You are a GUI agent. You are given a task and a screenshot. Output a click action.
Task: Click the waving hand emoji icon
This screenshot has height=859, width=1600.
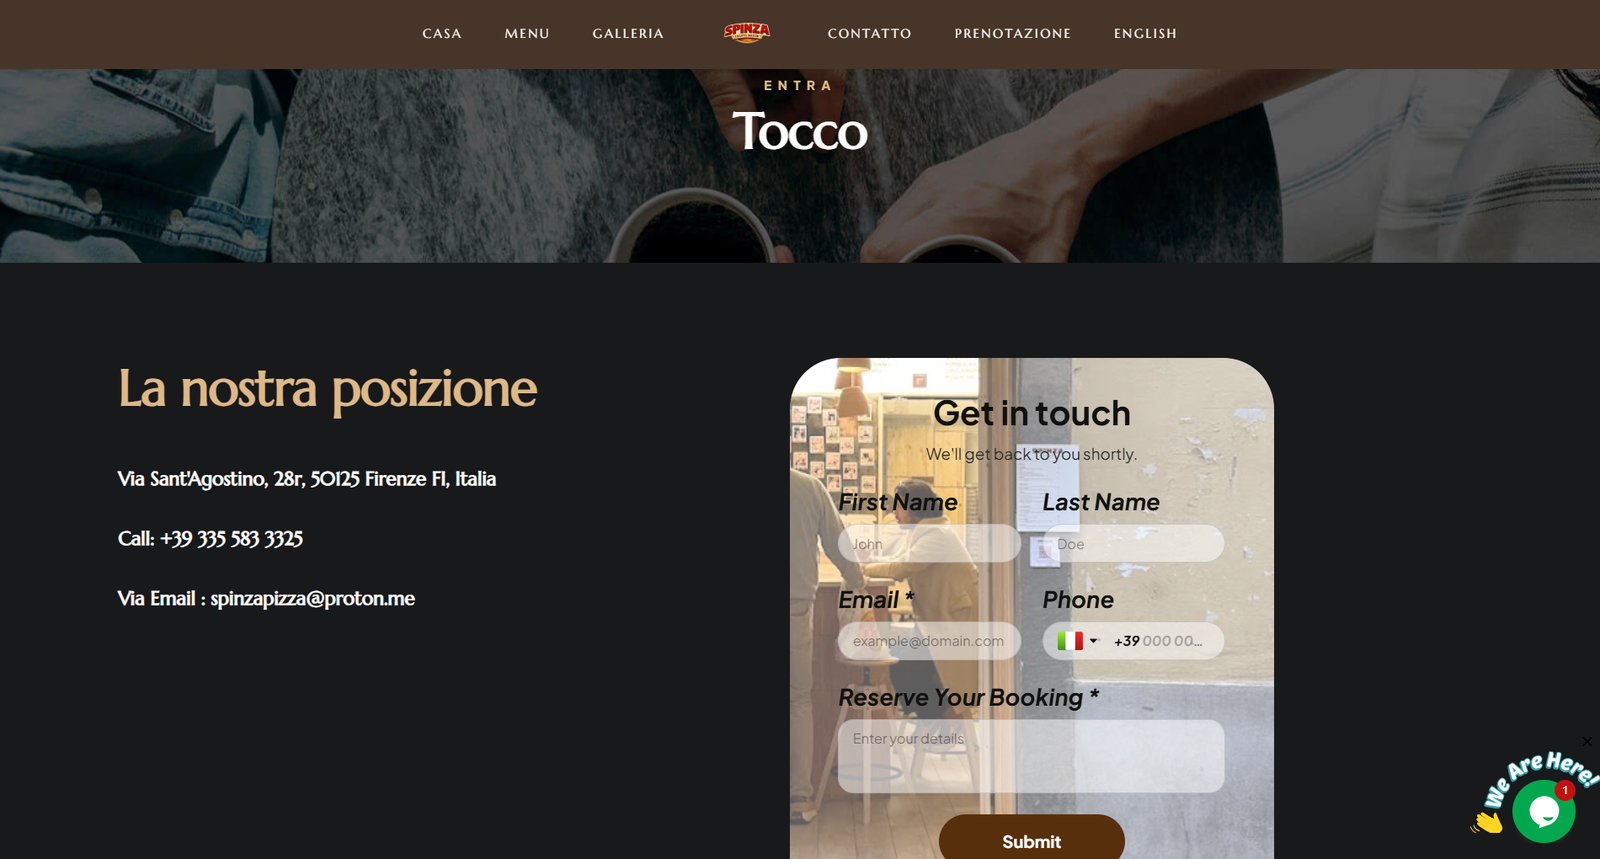point(1487,822)
